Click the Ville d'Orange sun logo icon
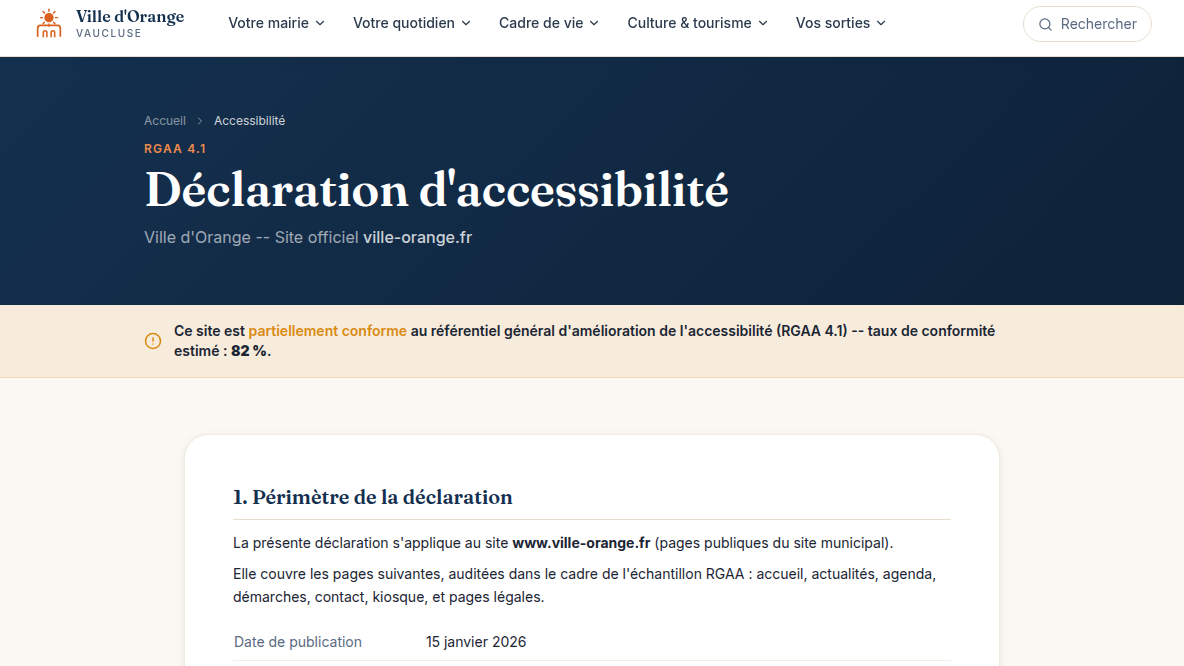 (49, 23)
